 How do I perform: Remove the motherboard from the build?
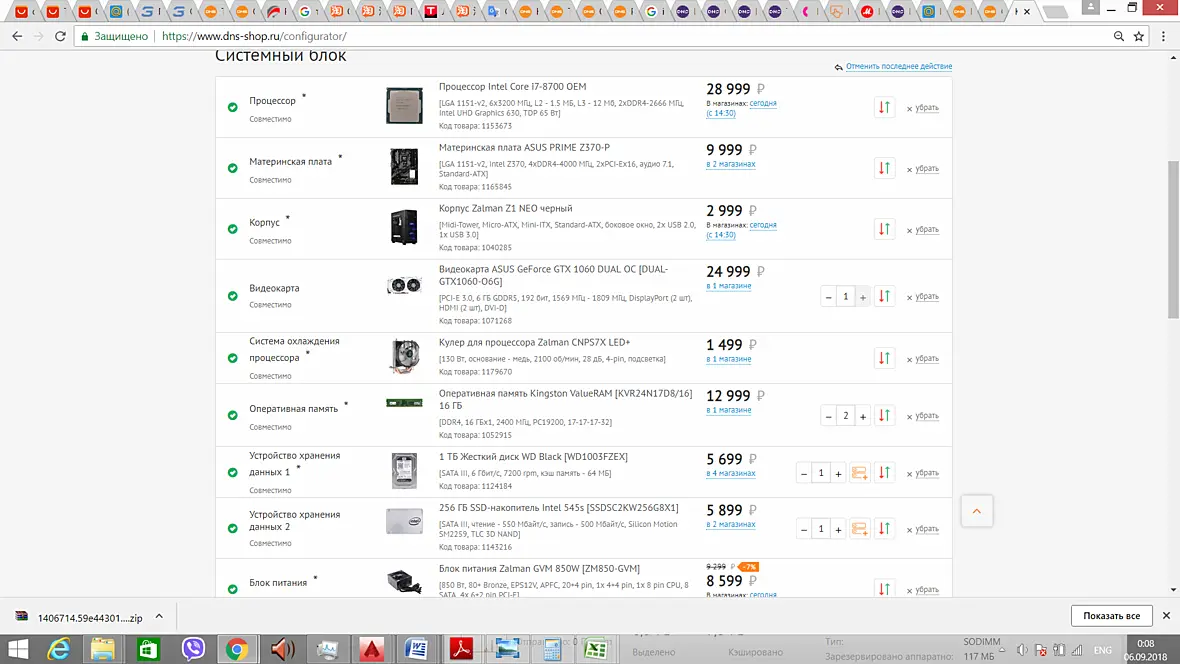pyautogui.click(x=923, y=169)
